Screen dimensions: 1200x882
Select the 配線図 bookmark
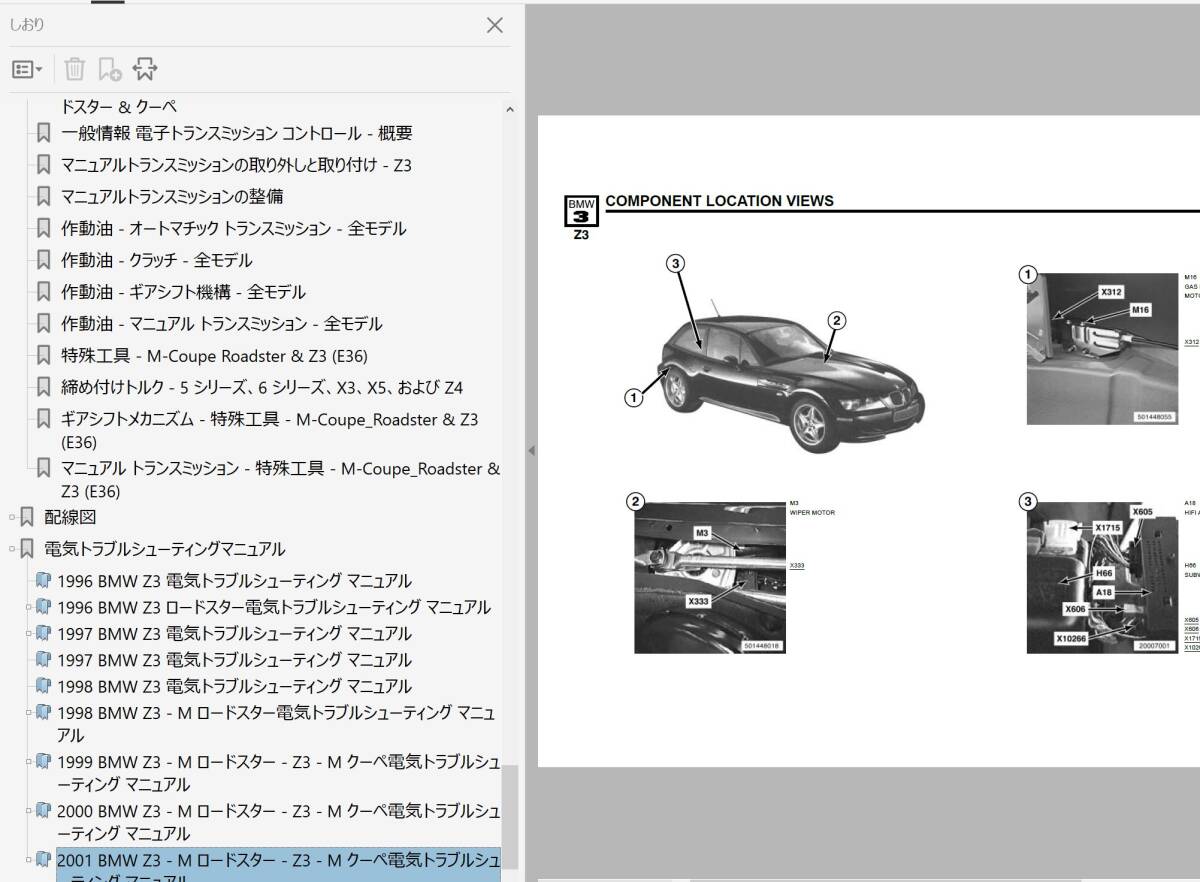(70, 517)
